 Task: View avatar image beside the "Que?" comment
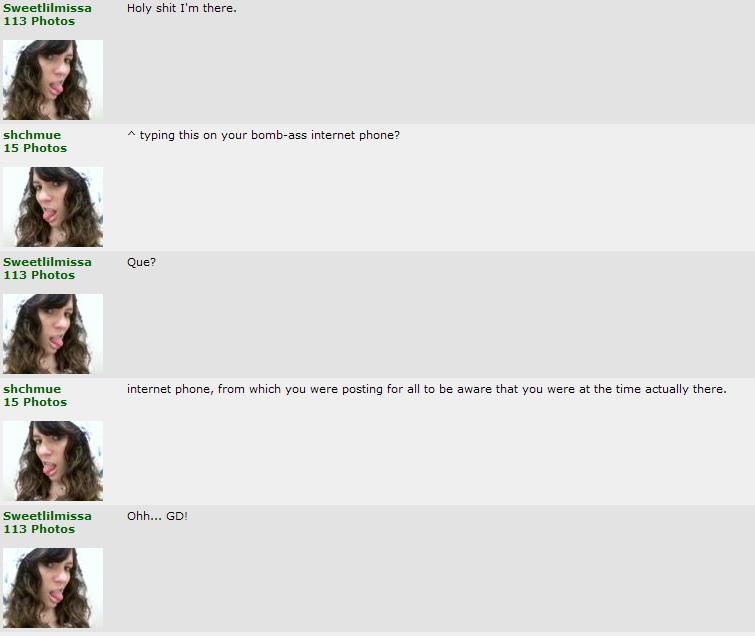(x=53, y=334)
